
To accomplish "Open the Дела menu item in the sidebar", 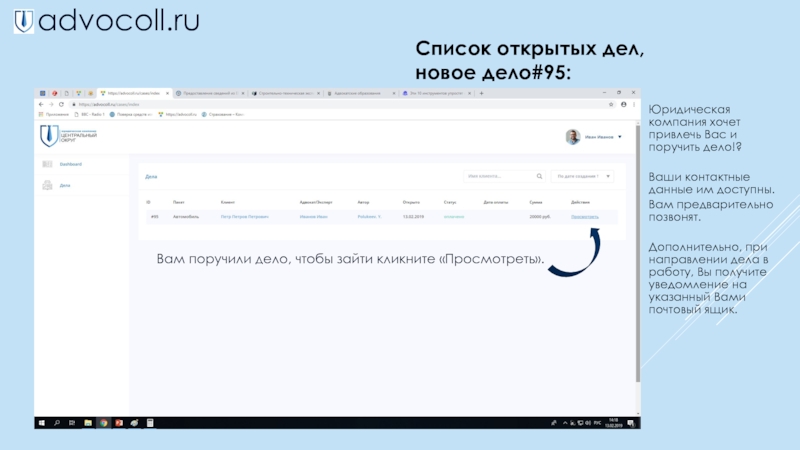I will point(65,185).
